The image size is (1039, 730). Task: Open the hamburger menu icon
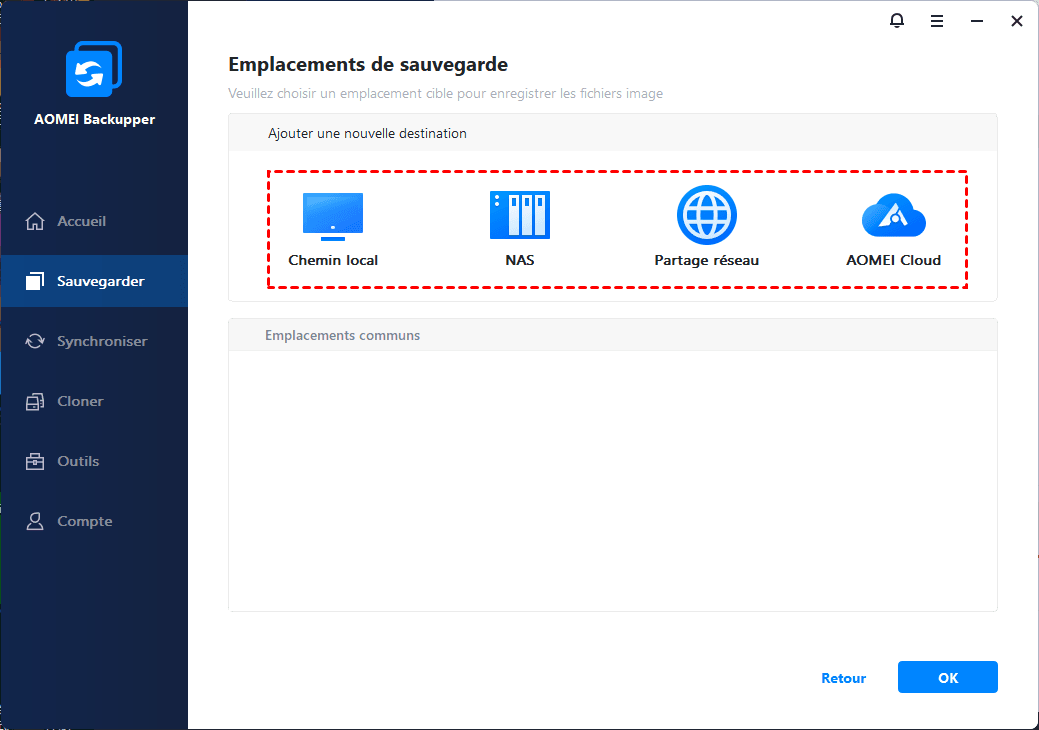click(x=937, y=21)
